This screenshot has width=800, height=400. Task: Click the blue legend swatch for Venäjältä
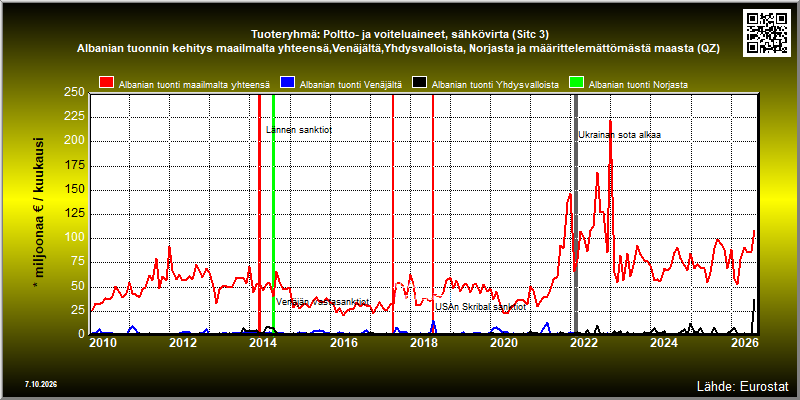[x=289, y=83]
